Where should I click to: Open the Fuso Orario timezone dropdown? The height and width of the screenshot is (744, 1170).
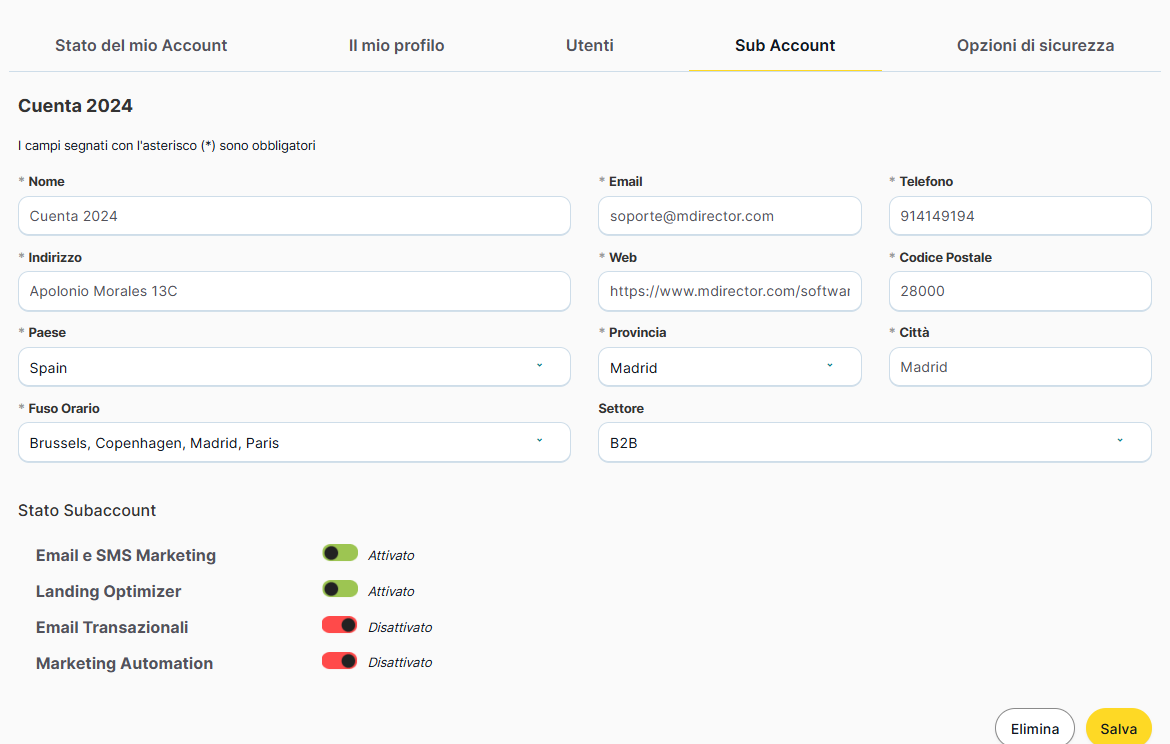coord(294,442)
